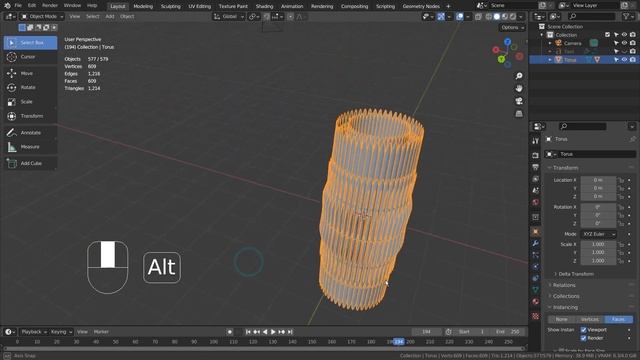This screenshot has height=360, width=640.
Task: Open the File menu
Action: 18,6
